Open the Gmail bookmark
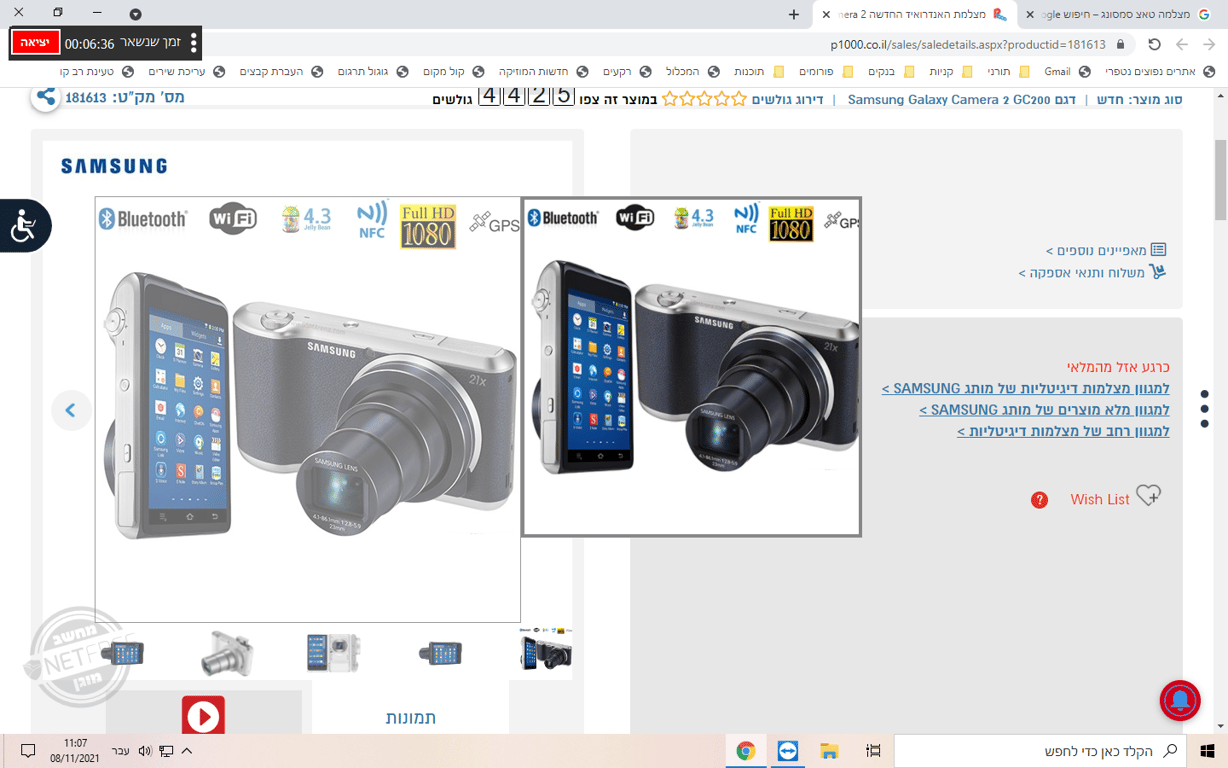This screenshot has width=1228, height=768. 1066,71
